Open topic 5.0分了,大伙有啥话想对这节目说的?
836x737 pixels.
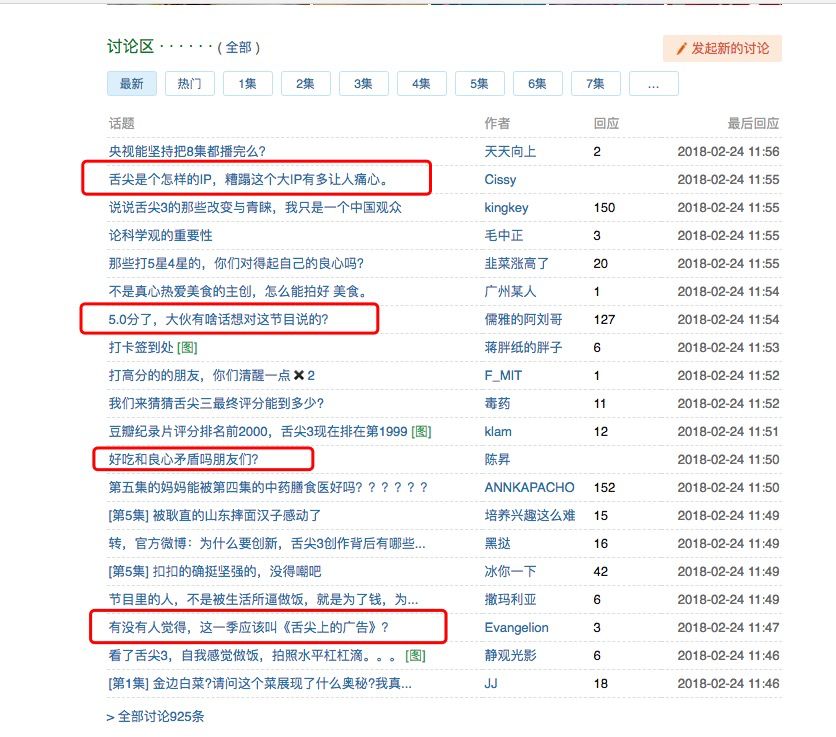click(x=219, y=319)
